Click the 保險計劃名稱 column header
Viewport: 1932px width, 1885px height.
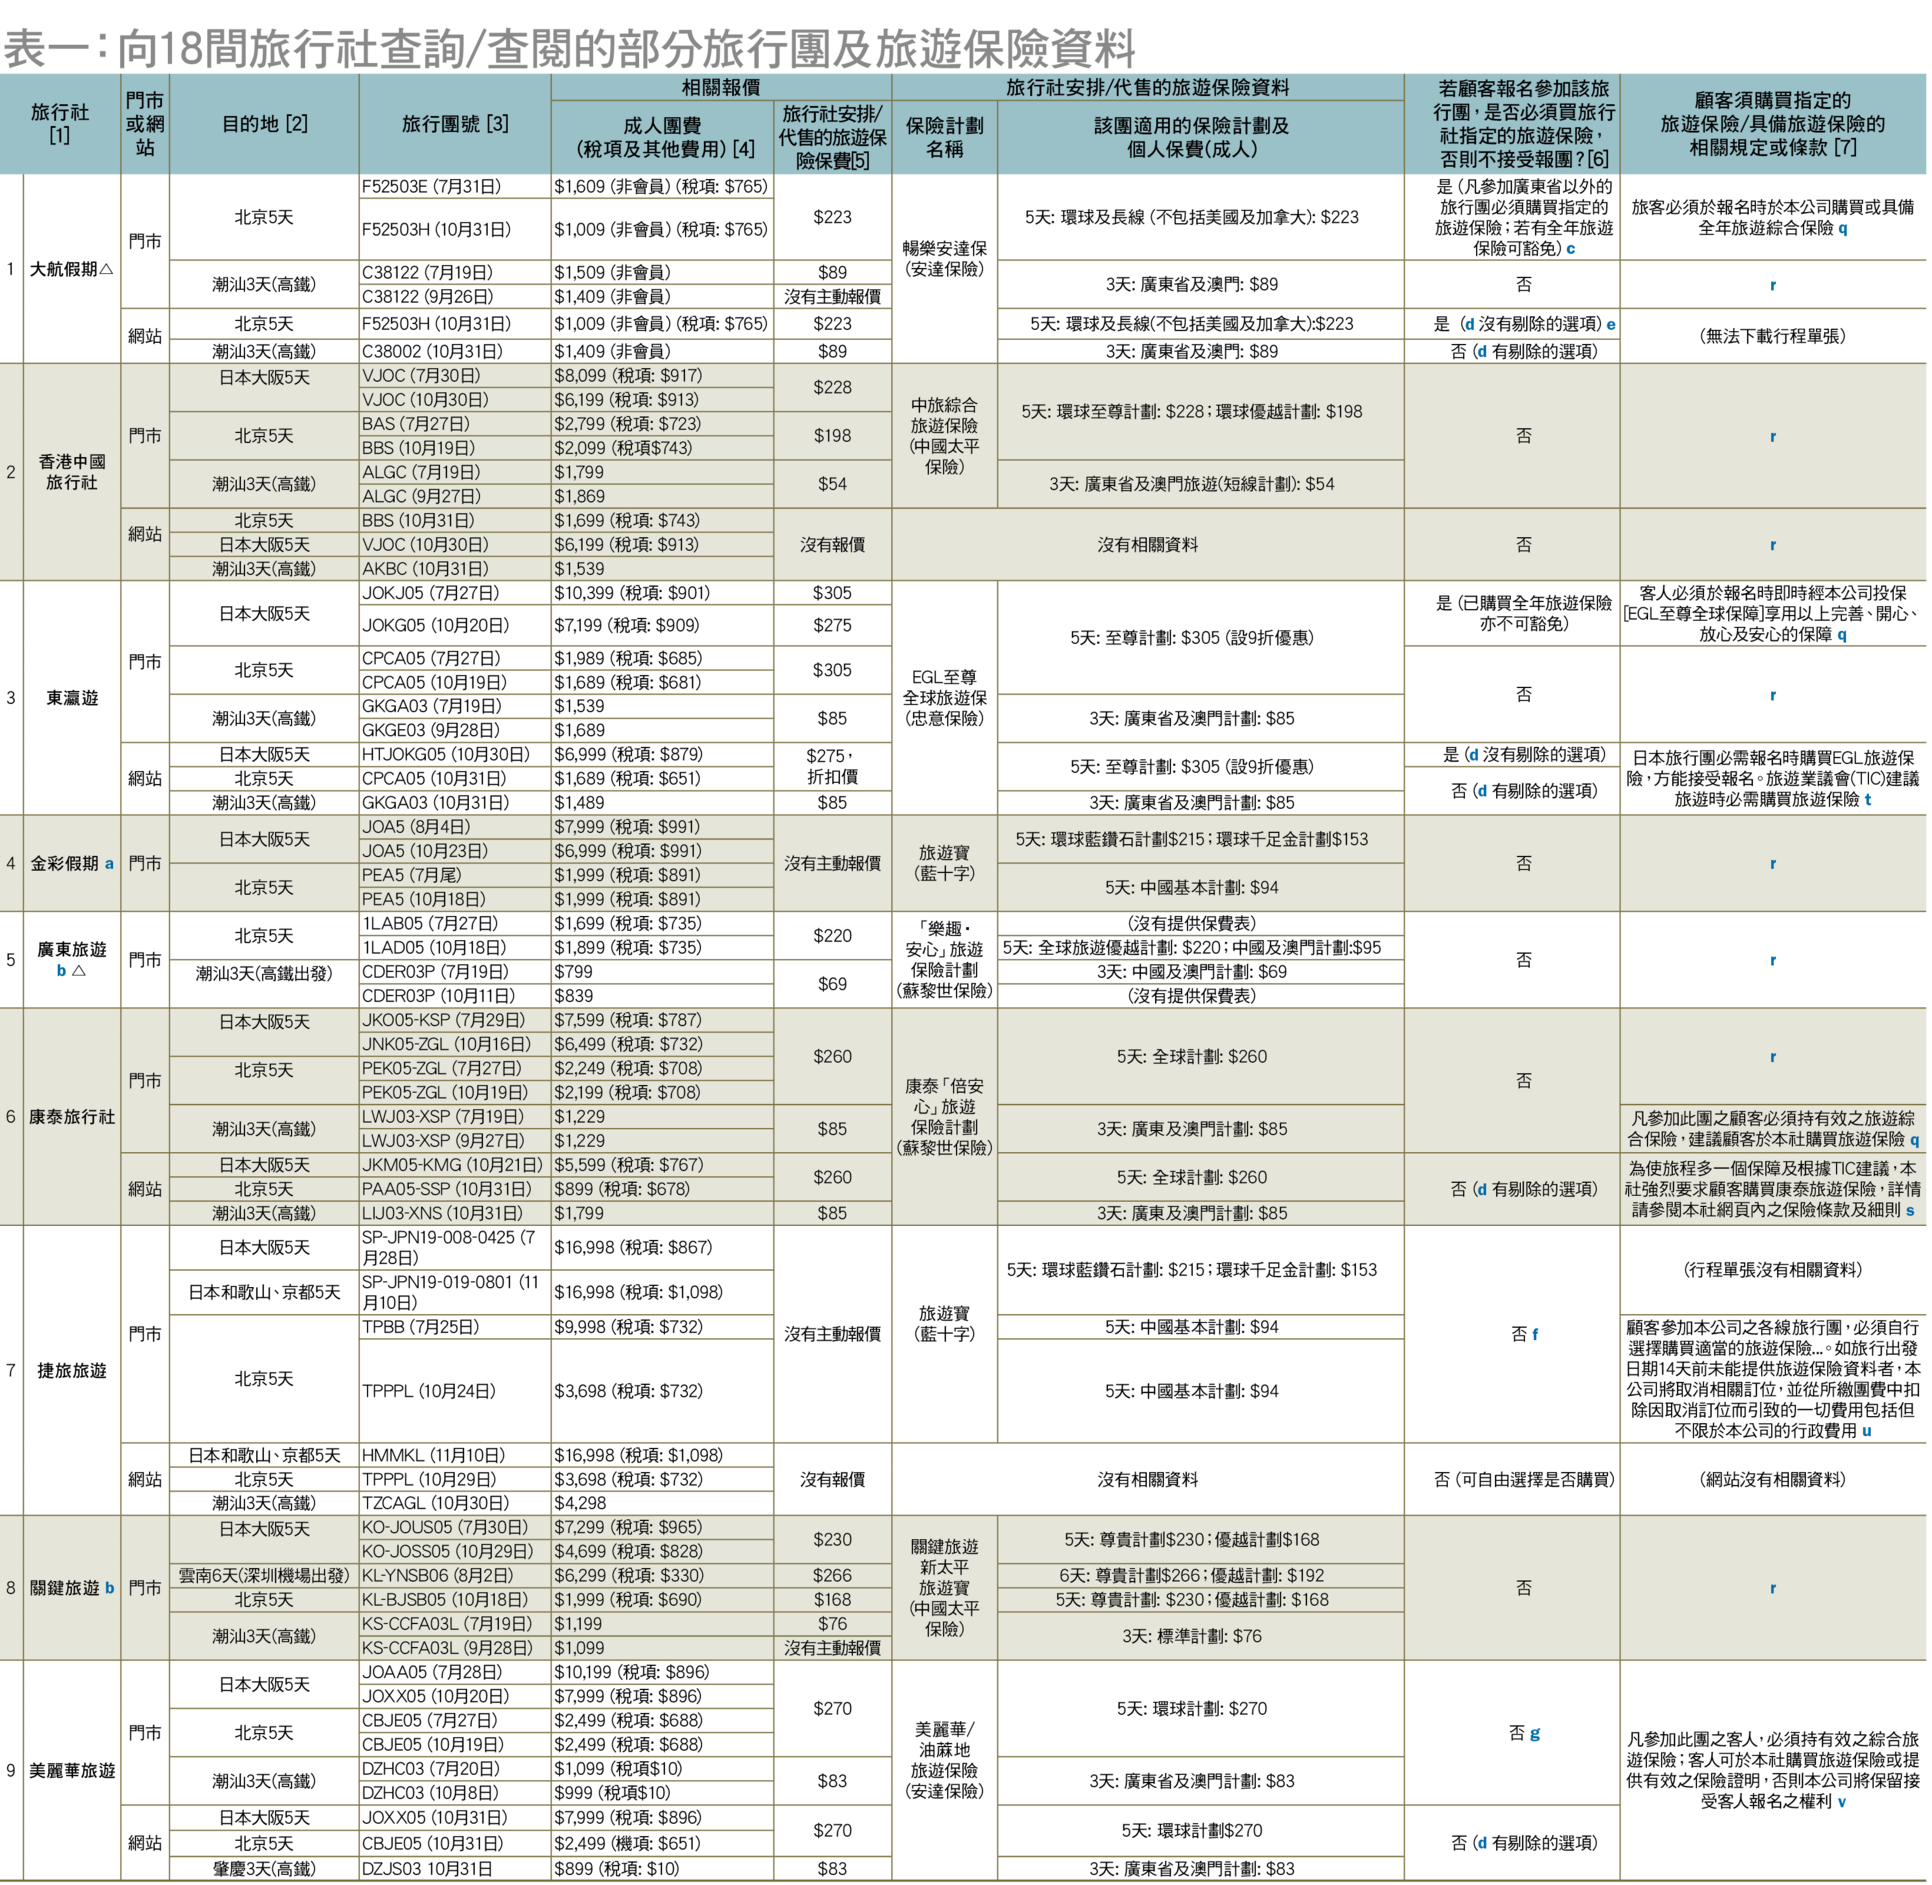coord(944,137)
